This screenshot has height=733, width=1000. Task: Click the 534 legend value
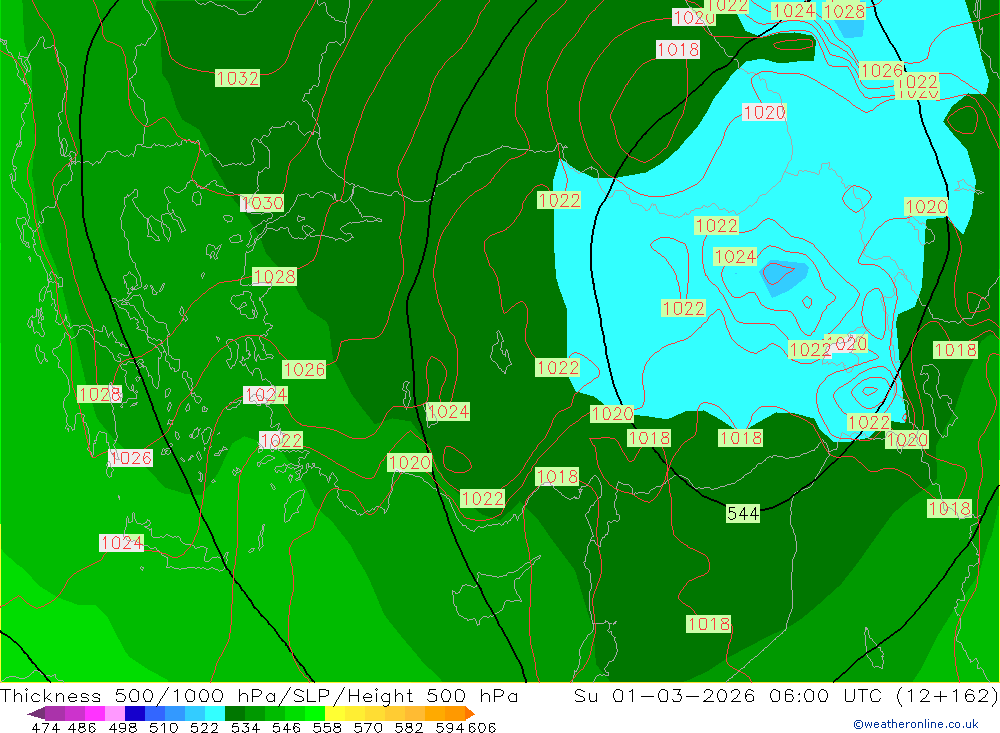click(244, 727)
